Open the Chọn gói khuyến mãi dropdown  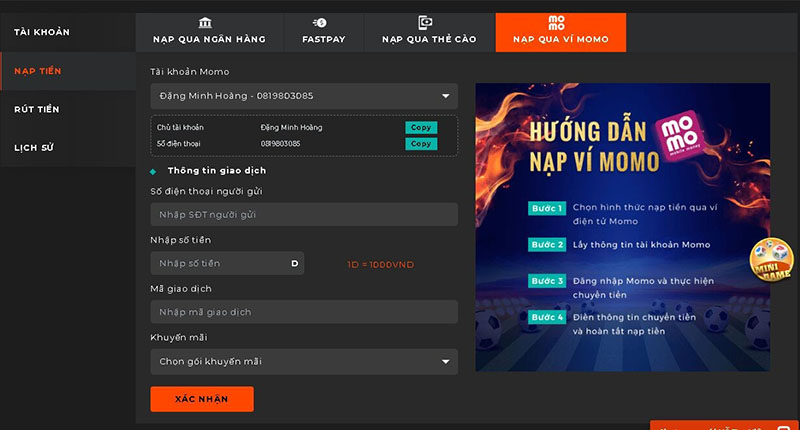304,362
